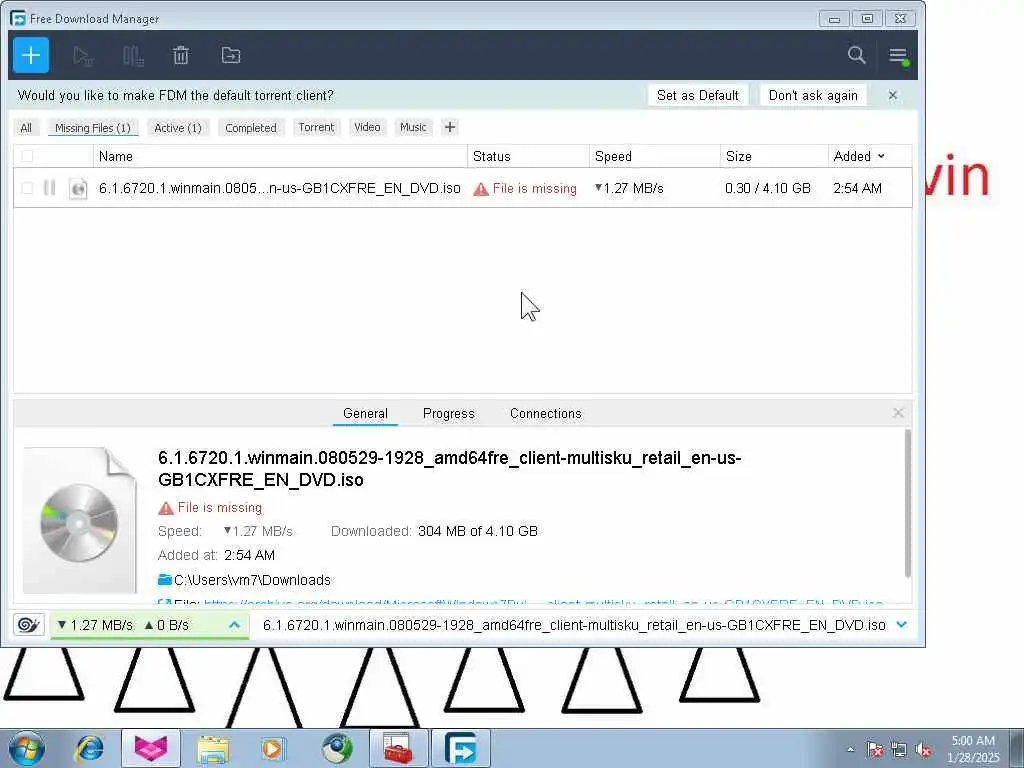
Task: Show hidden tray icons arrow
Action: pyautogui.click(x=850, y=749)
